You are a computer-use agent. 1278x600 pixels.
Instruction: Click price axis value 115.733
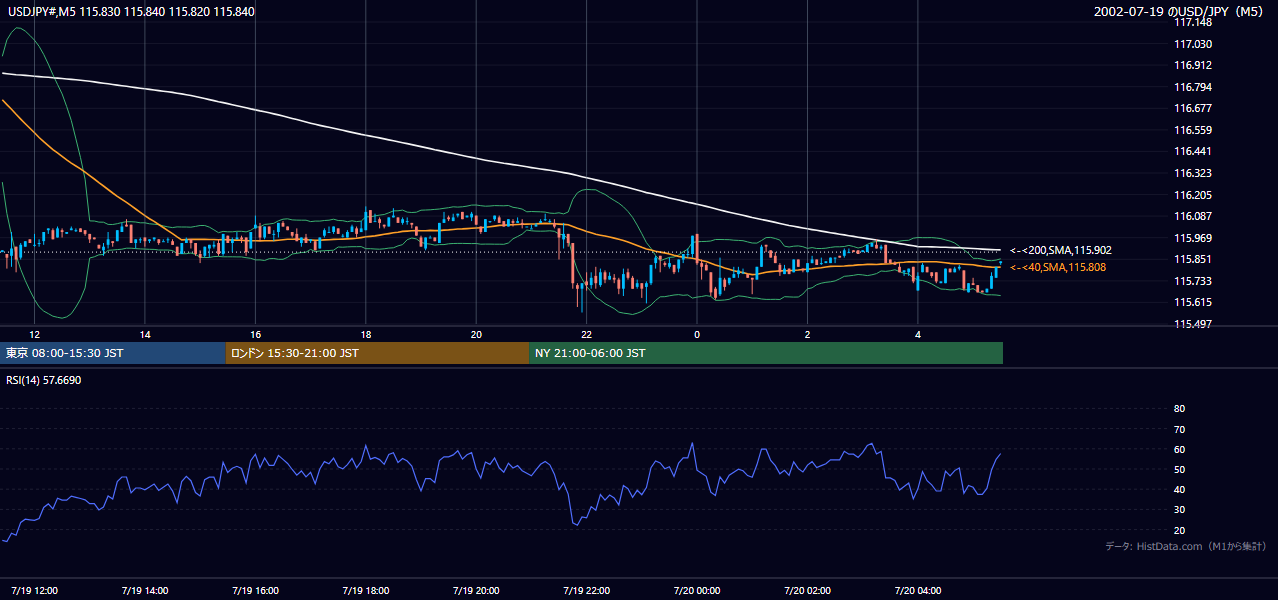point(1192,281)
